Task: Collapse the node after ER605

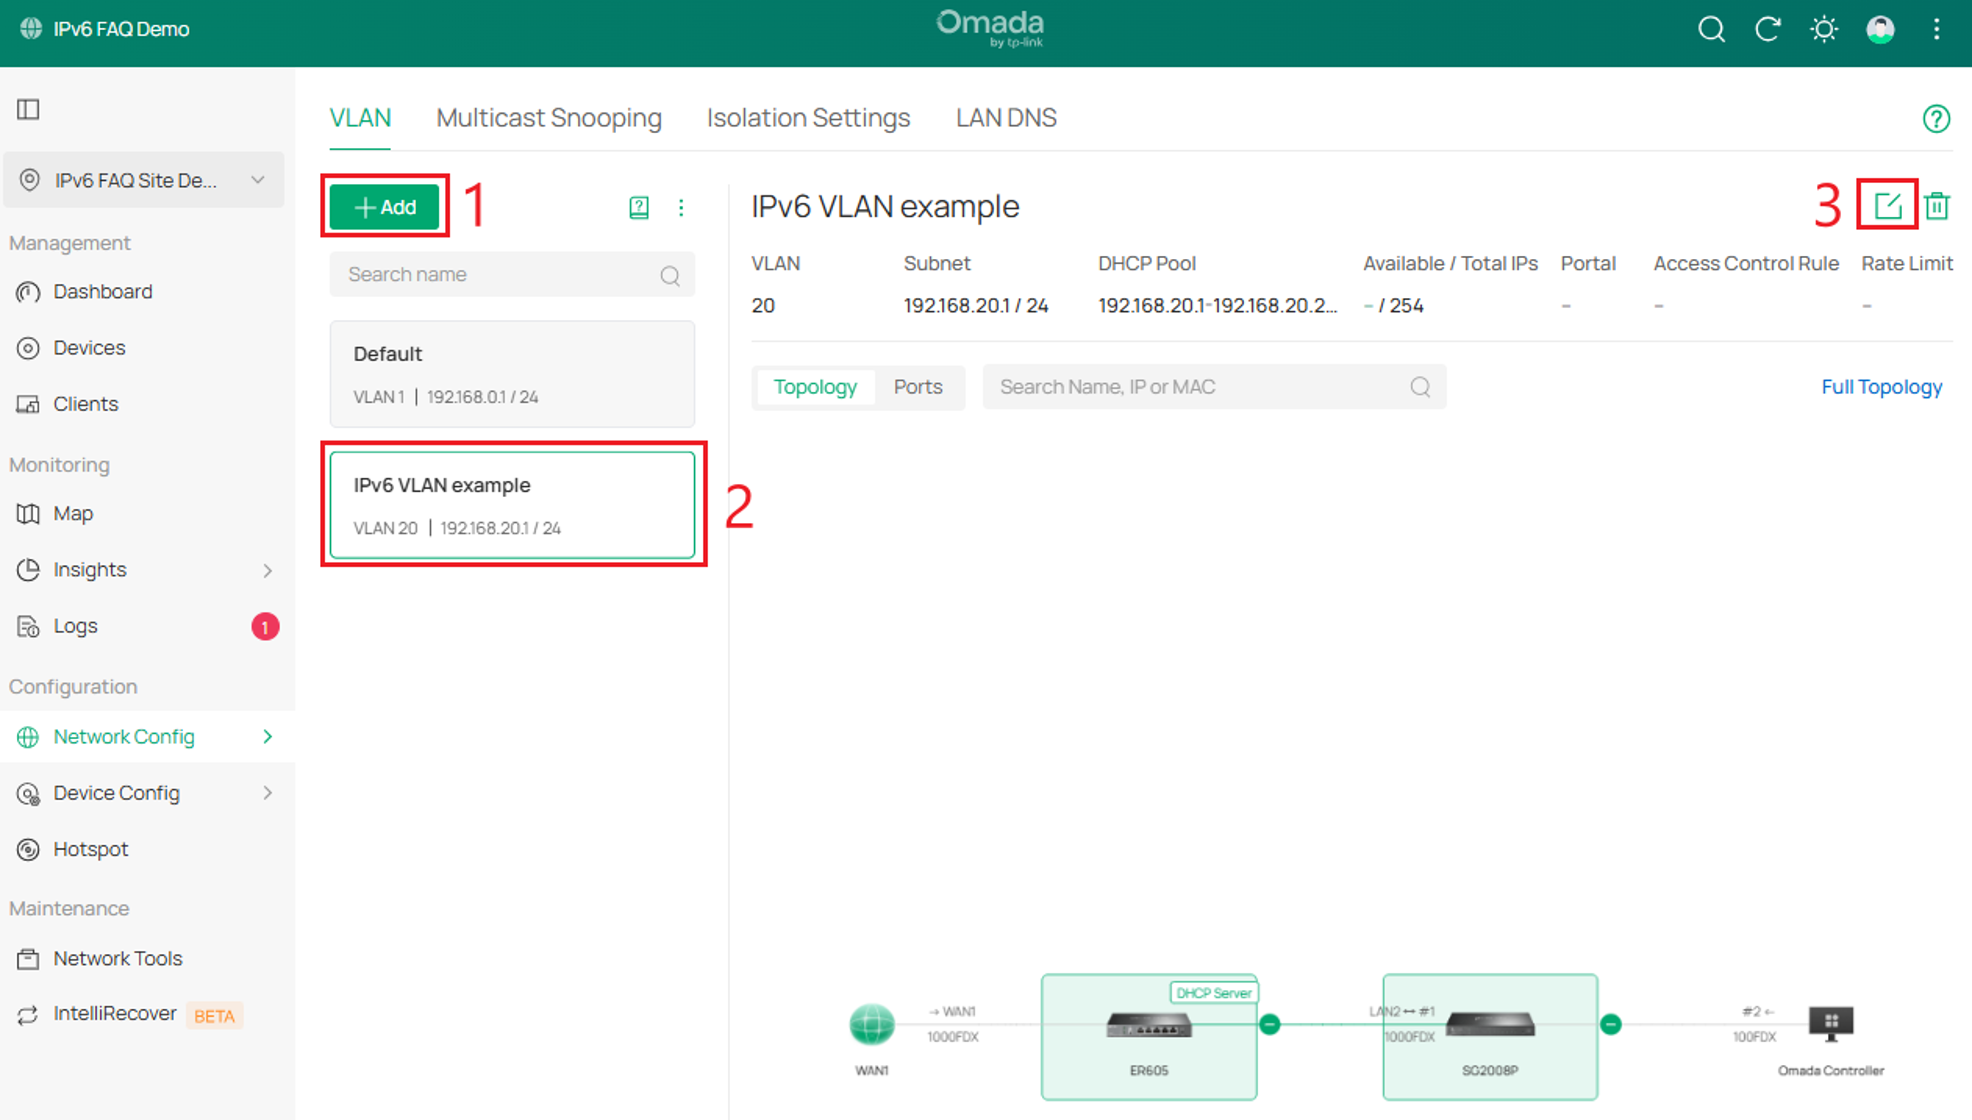Action: point(1270,1024)
